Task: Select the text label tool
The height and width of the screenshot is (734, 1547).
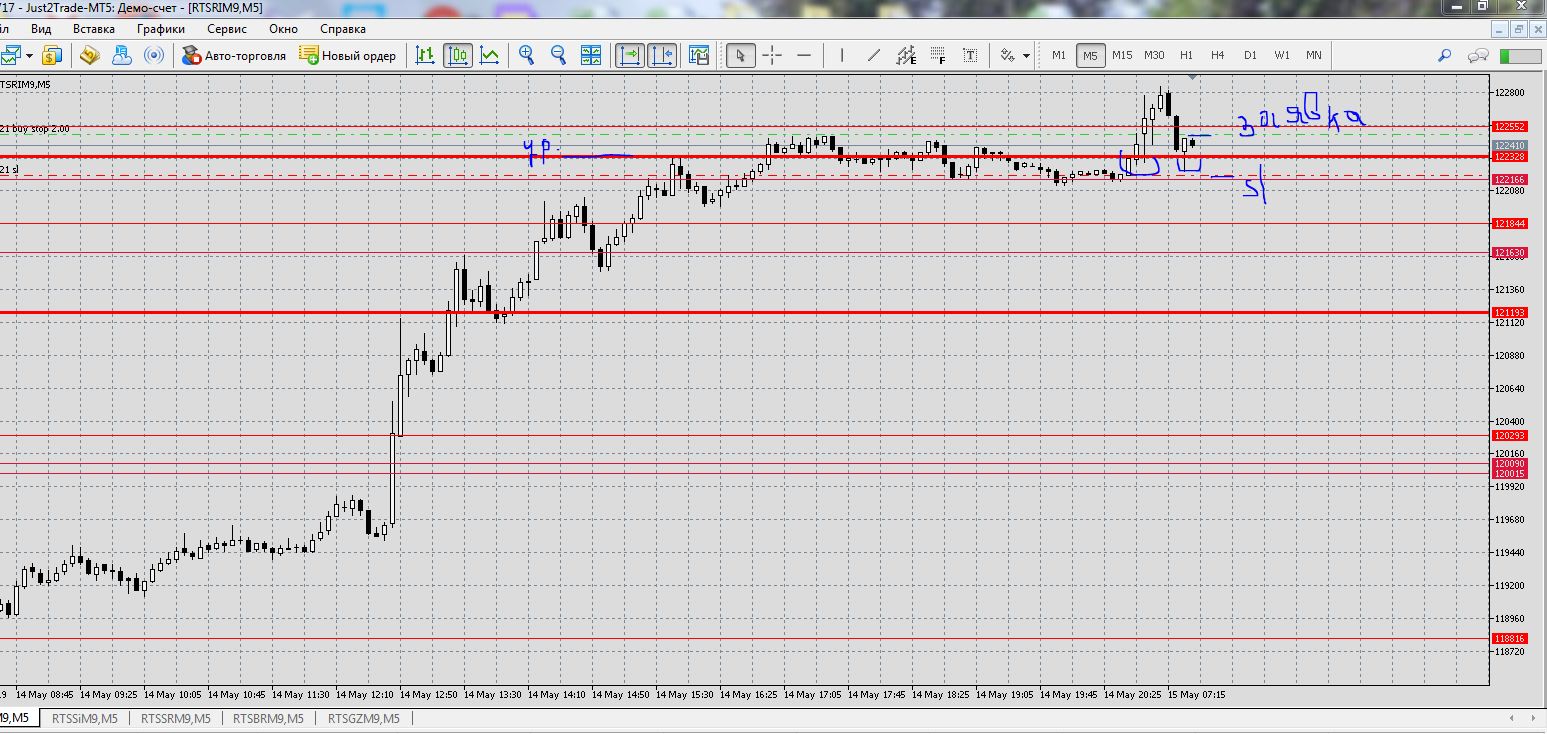Action: tap(970, 55)
